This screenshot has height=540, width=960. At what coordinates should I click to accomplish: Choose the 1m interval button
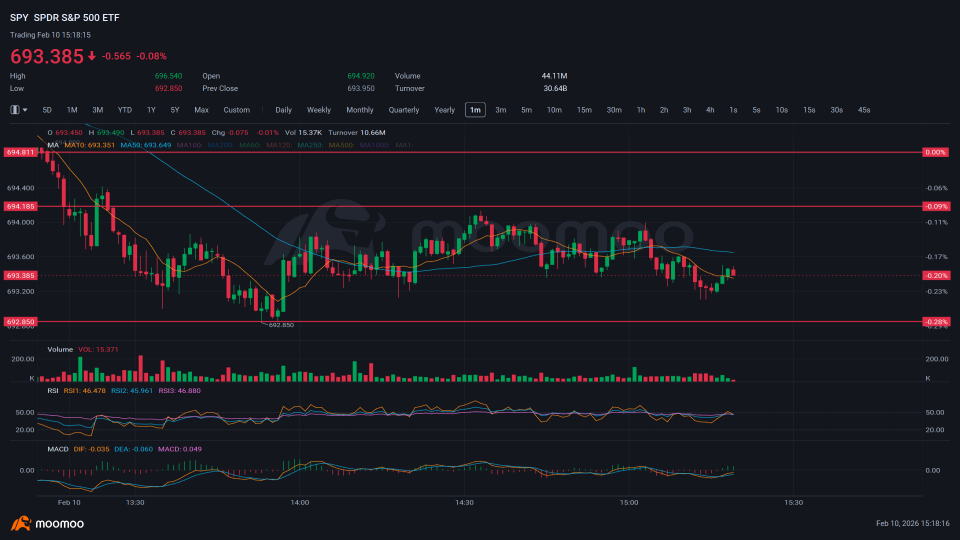tap(475, 110)
